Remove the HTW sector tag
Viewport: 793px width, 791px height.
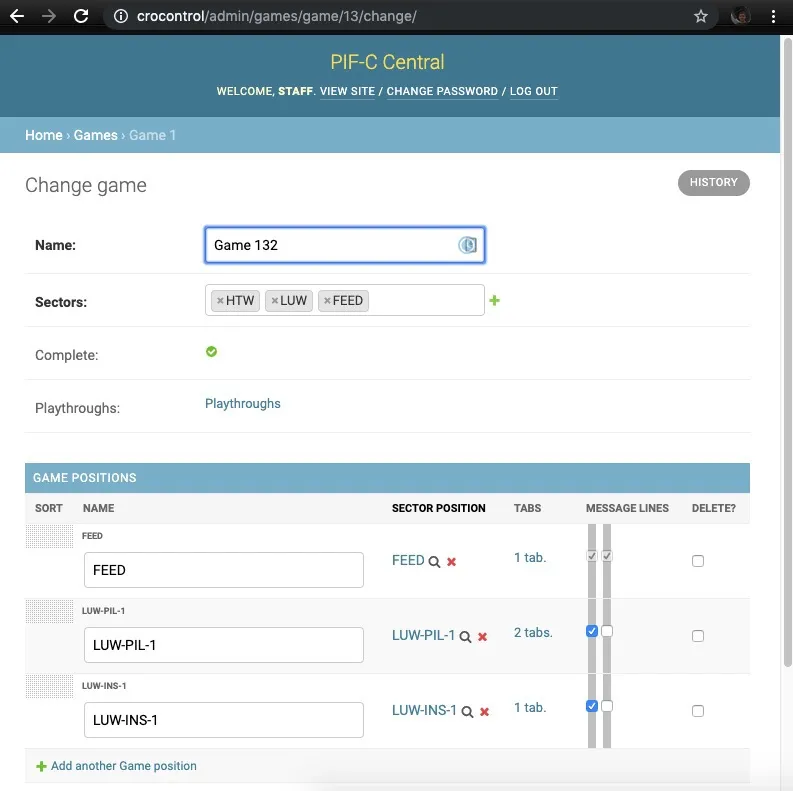pyautogui.click(x=220, y=301)
